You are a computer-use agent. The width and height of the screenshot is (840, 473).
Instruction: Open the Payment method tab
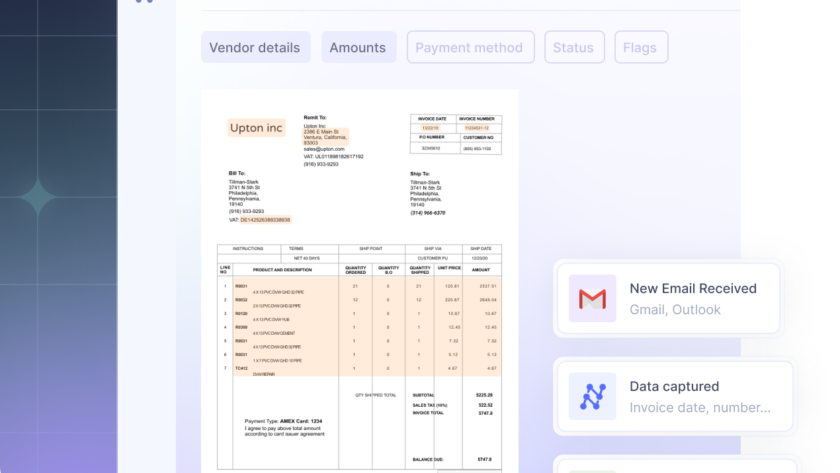pyautogui.click(x=469, y=47)
